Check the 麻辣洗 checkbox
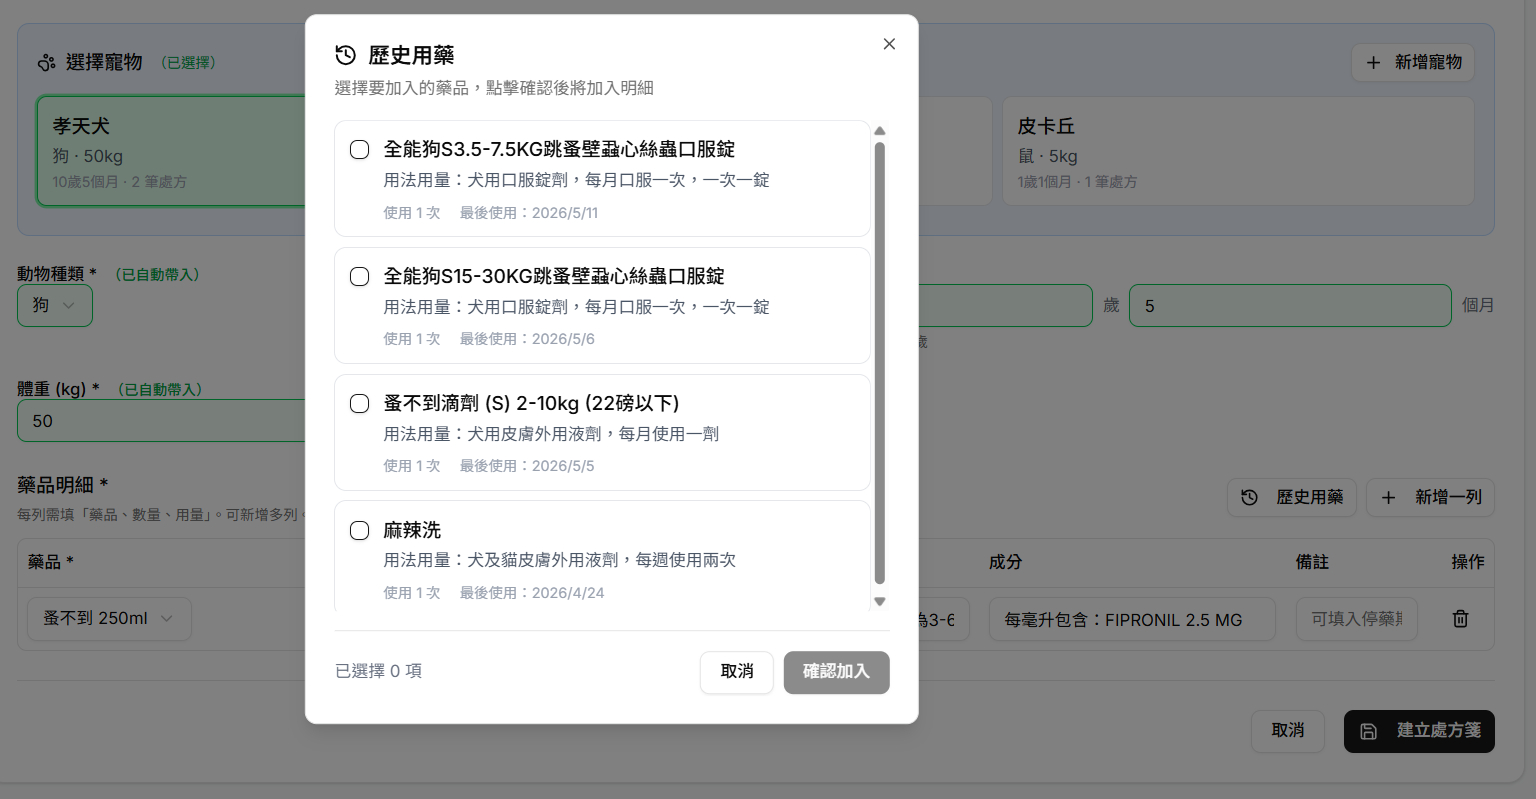Image resolution: width=1536 pixels, height=799 pixels. point(359,531)
